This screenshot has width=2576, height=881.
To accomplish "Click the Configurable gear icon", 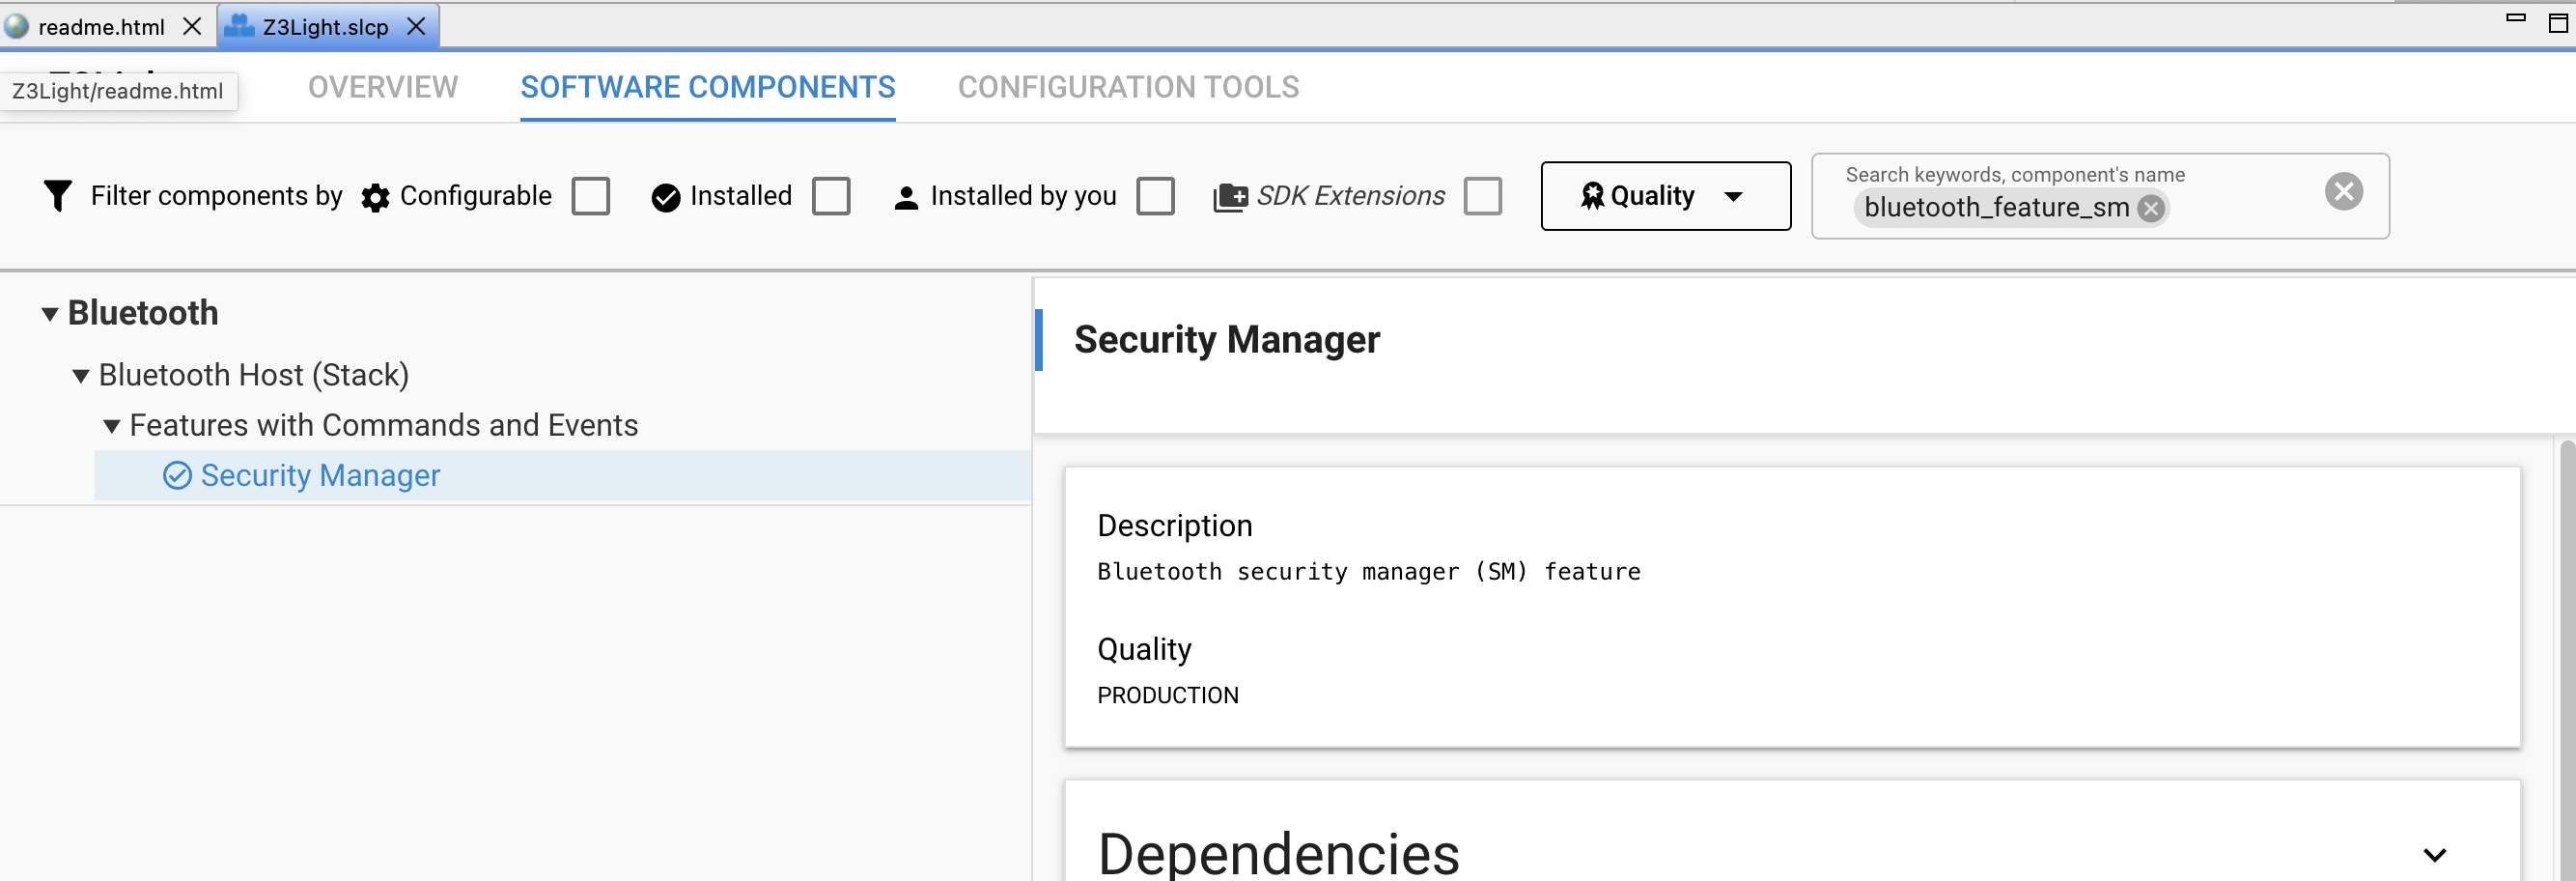I will point(375,197).
